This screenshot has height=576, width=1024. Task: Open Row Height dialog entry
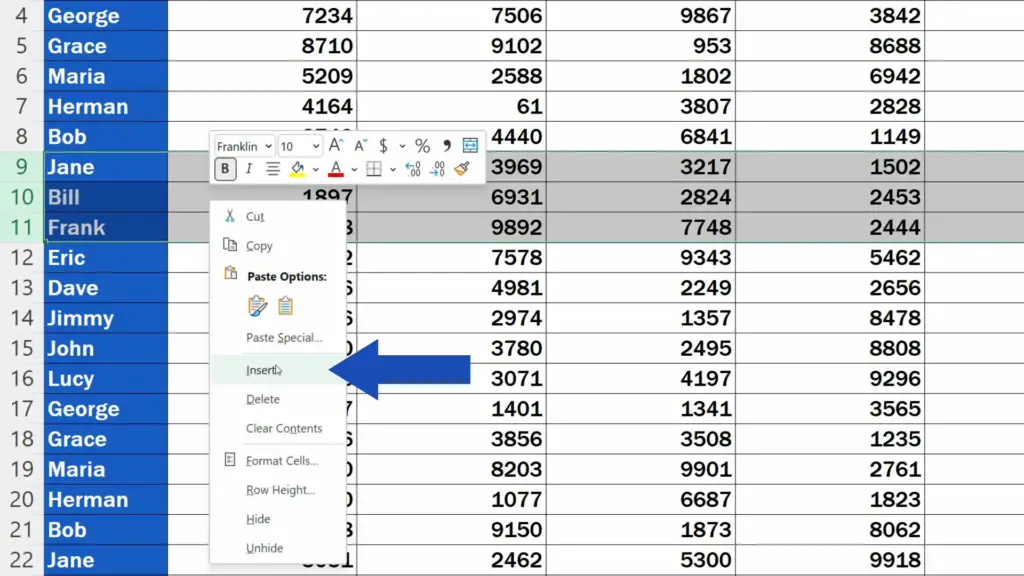278,490
